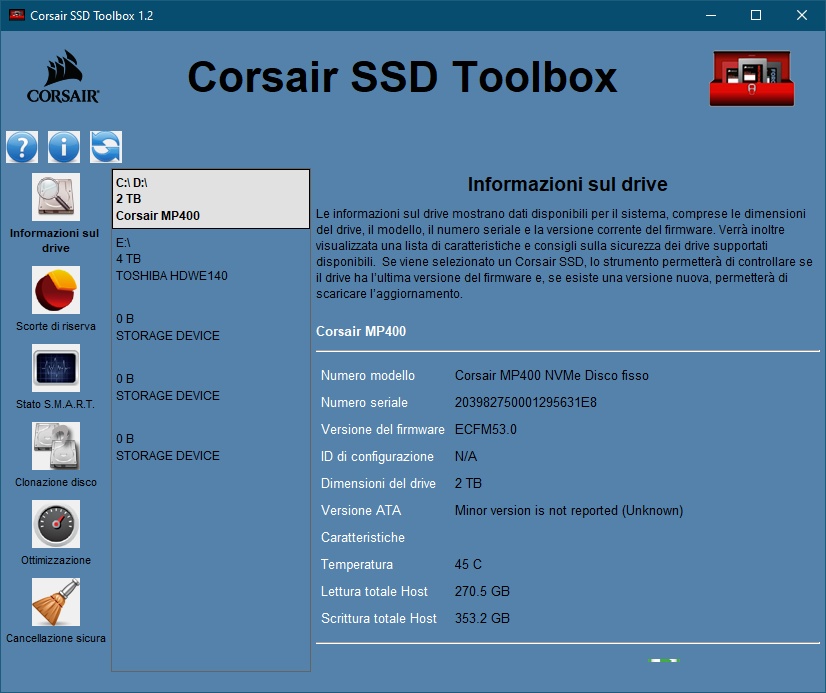This screenshot has width=826, height=693.
Task: Click the Corsair sails logo
Action: 63,77
